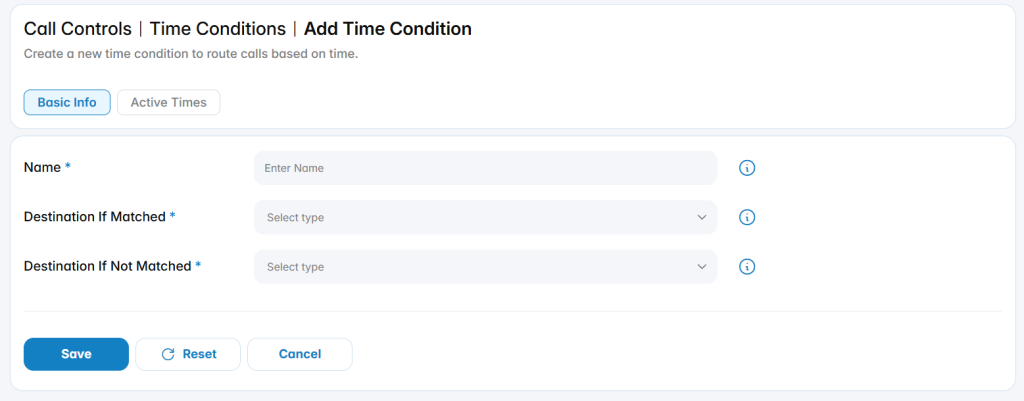Screen dimensions: 1024x401
Task: Open the Destination If Not Matched select type dropdown
Action: coord(485,266)
